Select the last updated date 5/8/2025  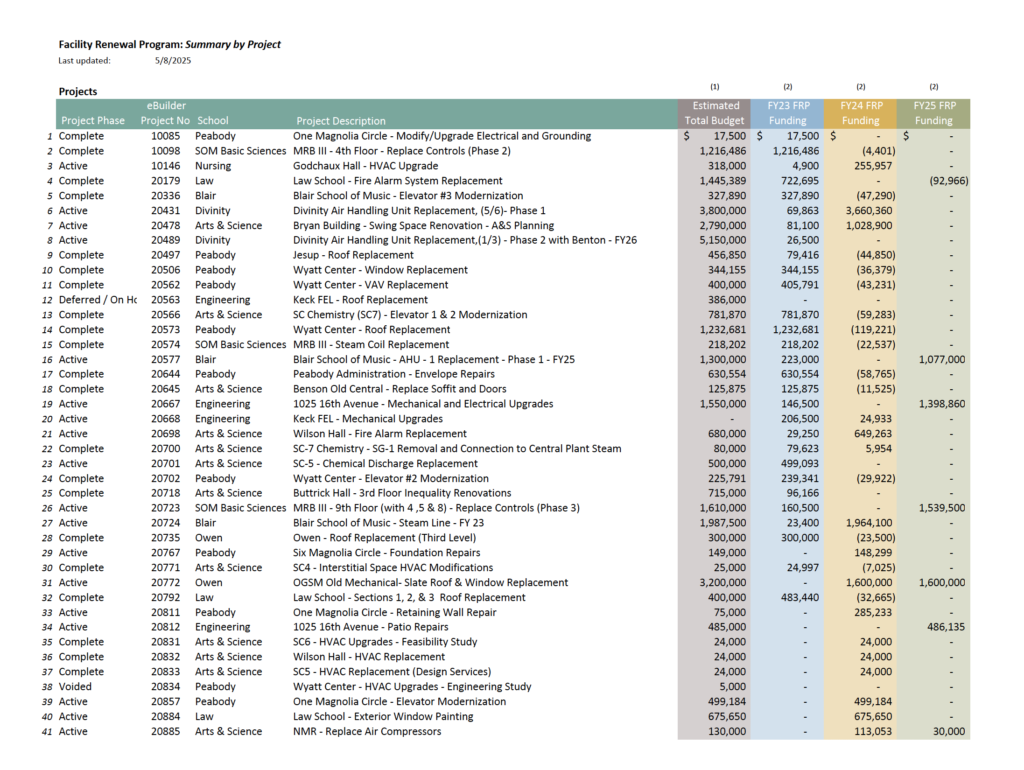(x=173, y=61)
